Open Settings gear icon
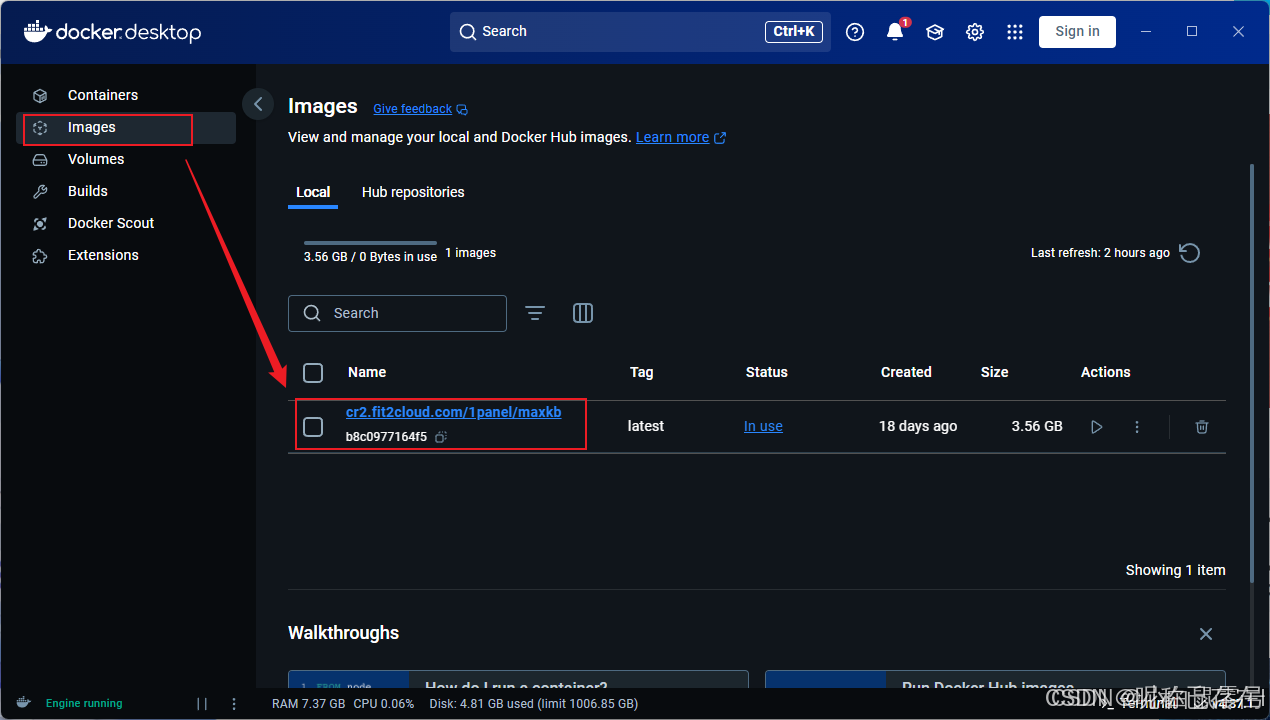Viewport: 1270px width, 720px height. click(975, 32)
